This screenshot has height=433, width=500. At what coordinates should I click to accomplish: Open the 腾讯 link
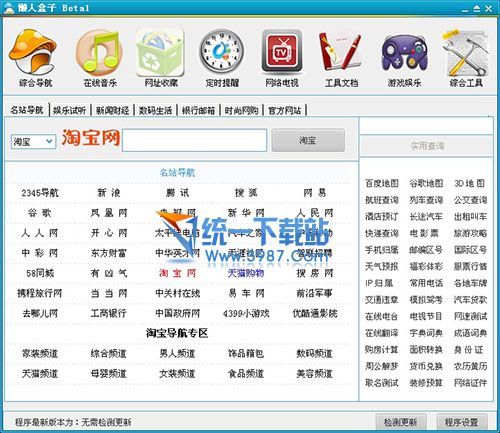(x=177, y=193)
